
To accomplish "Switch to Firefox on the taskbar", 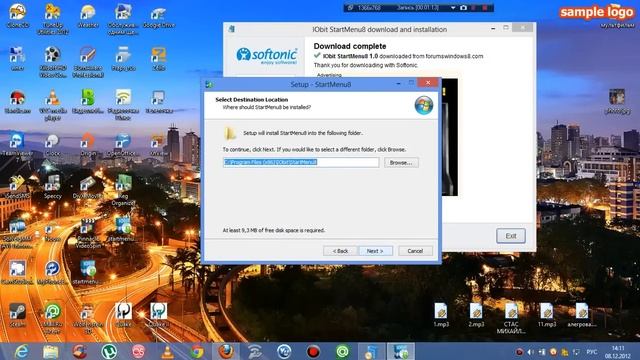I will pyautogui.click(x=226, y=351).
